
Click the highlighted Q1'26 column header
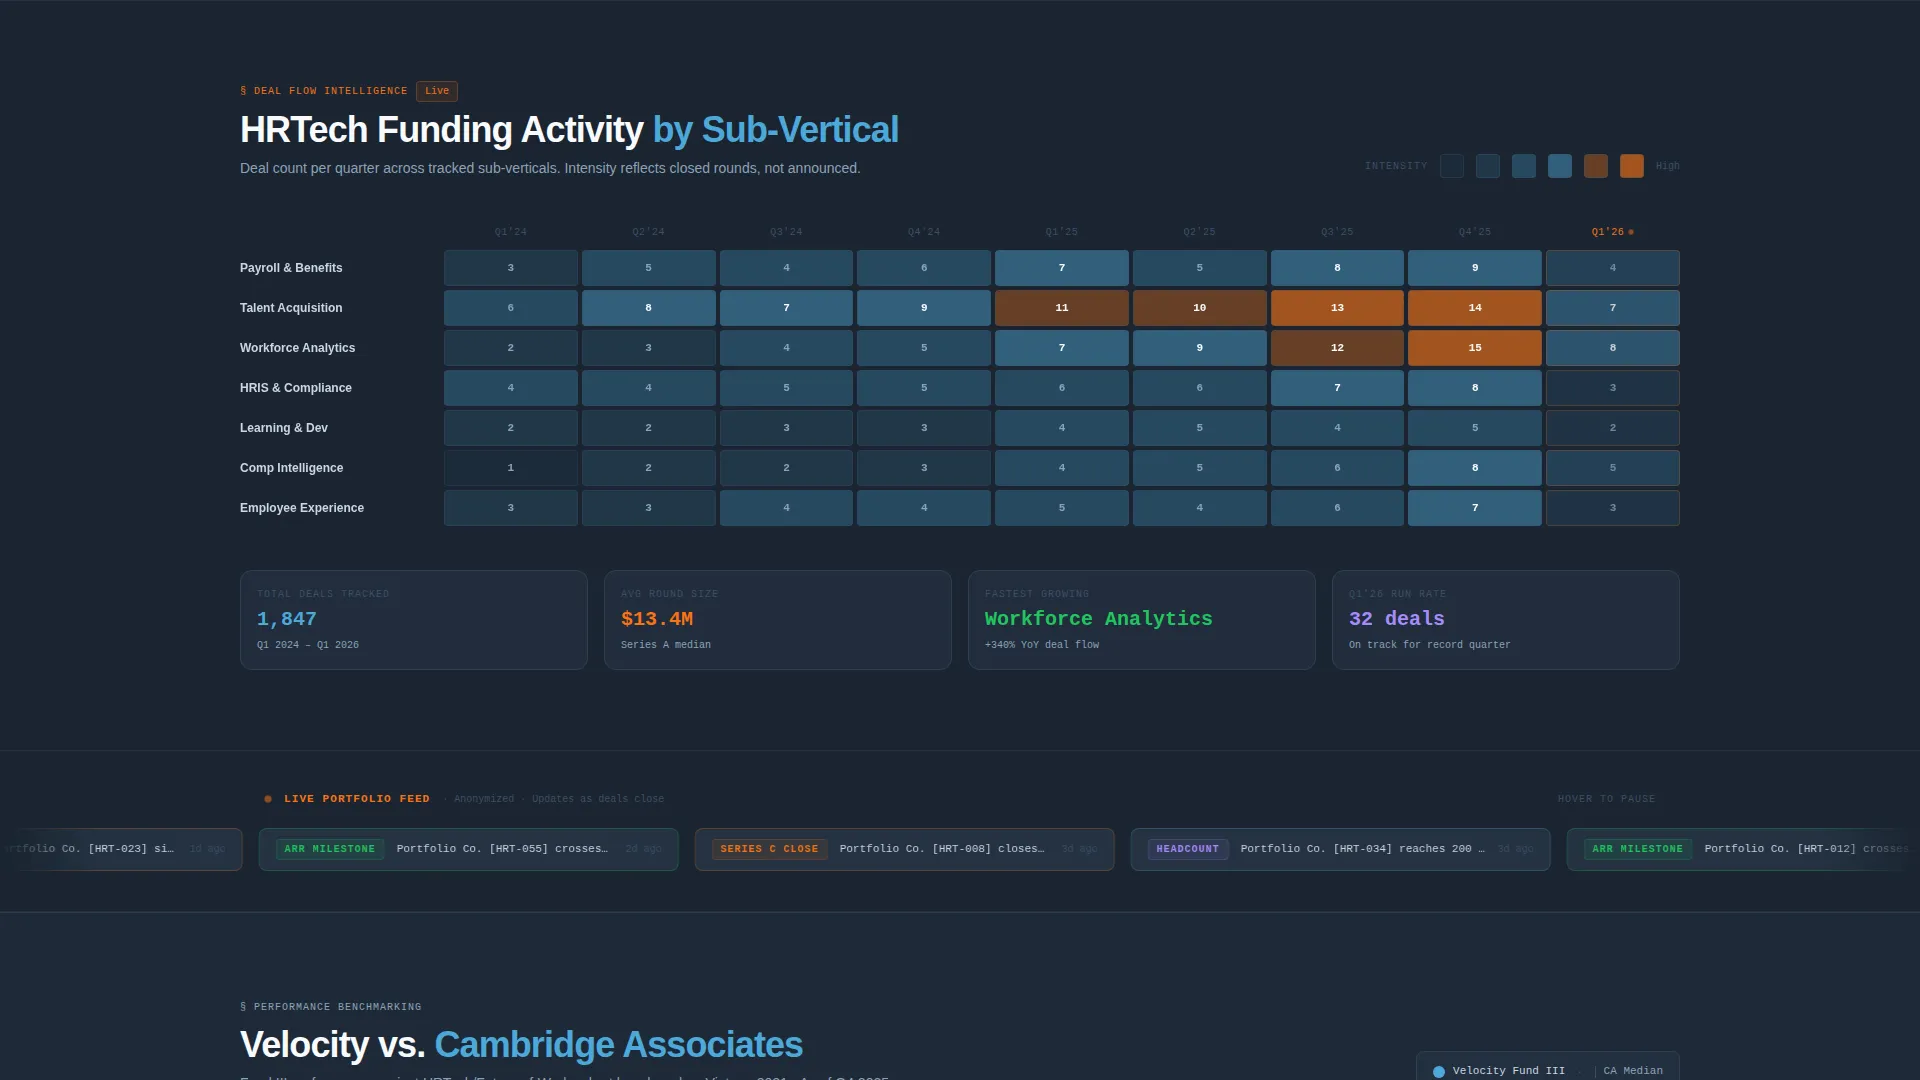coord(1612,232)
